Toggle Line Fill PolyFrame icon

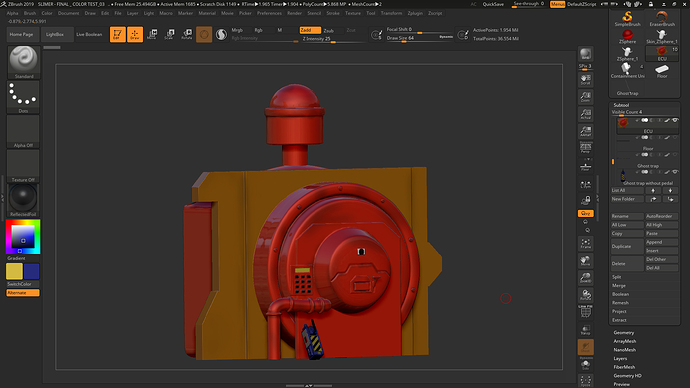(x=585, y=311)
